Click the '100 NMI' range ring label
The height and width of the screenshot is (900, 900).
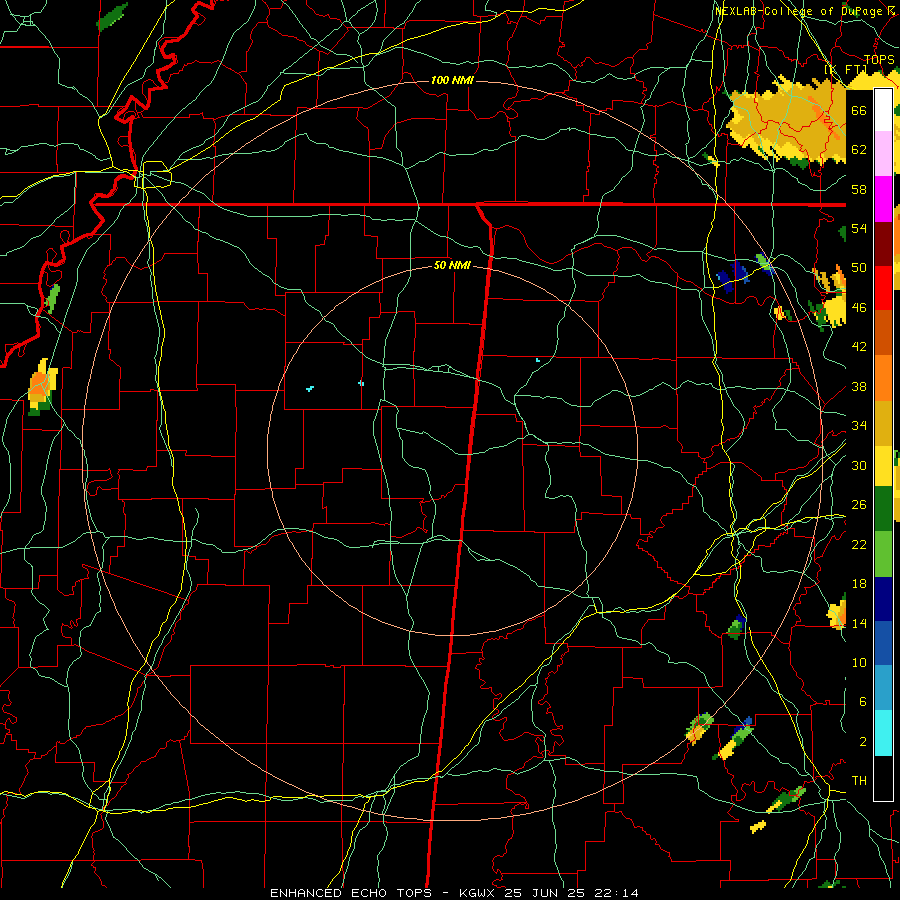(x=452, y=80)
